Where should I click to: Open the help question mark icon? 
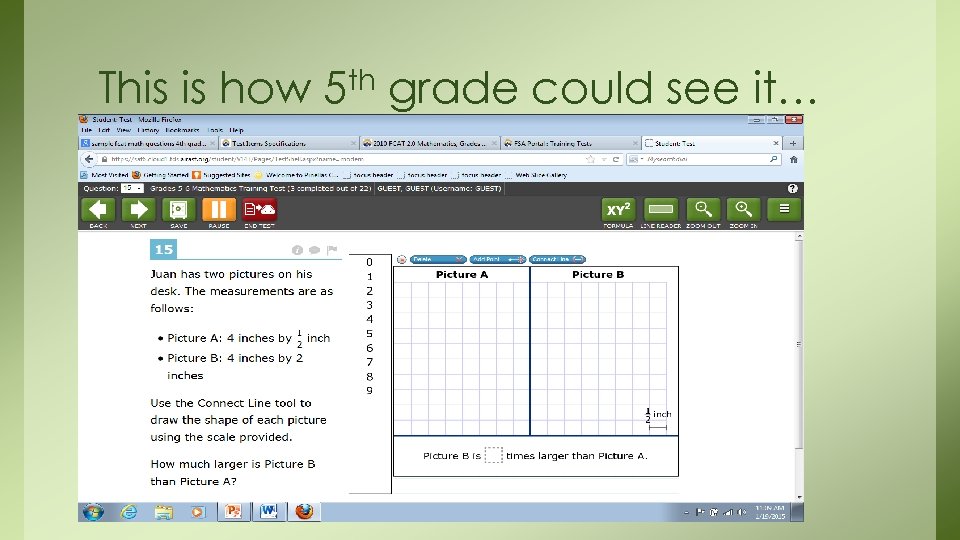tap(792, 189)
